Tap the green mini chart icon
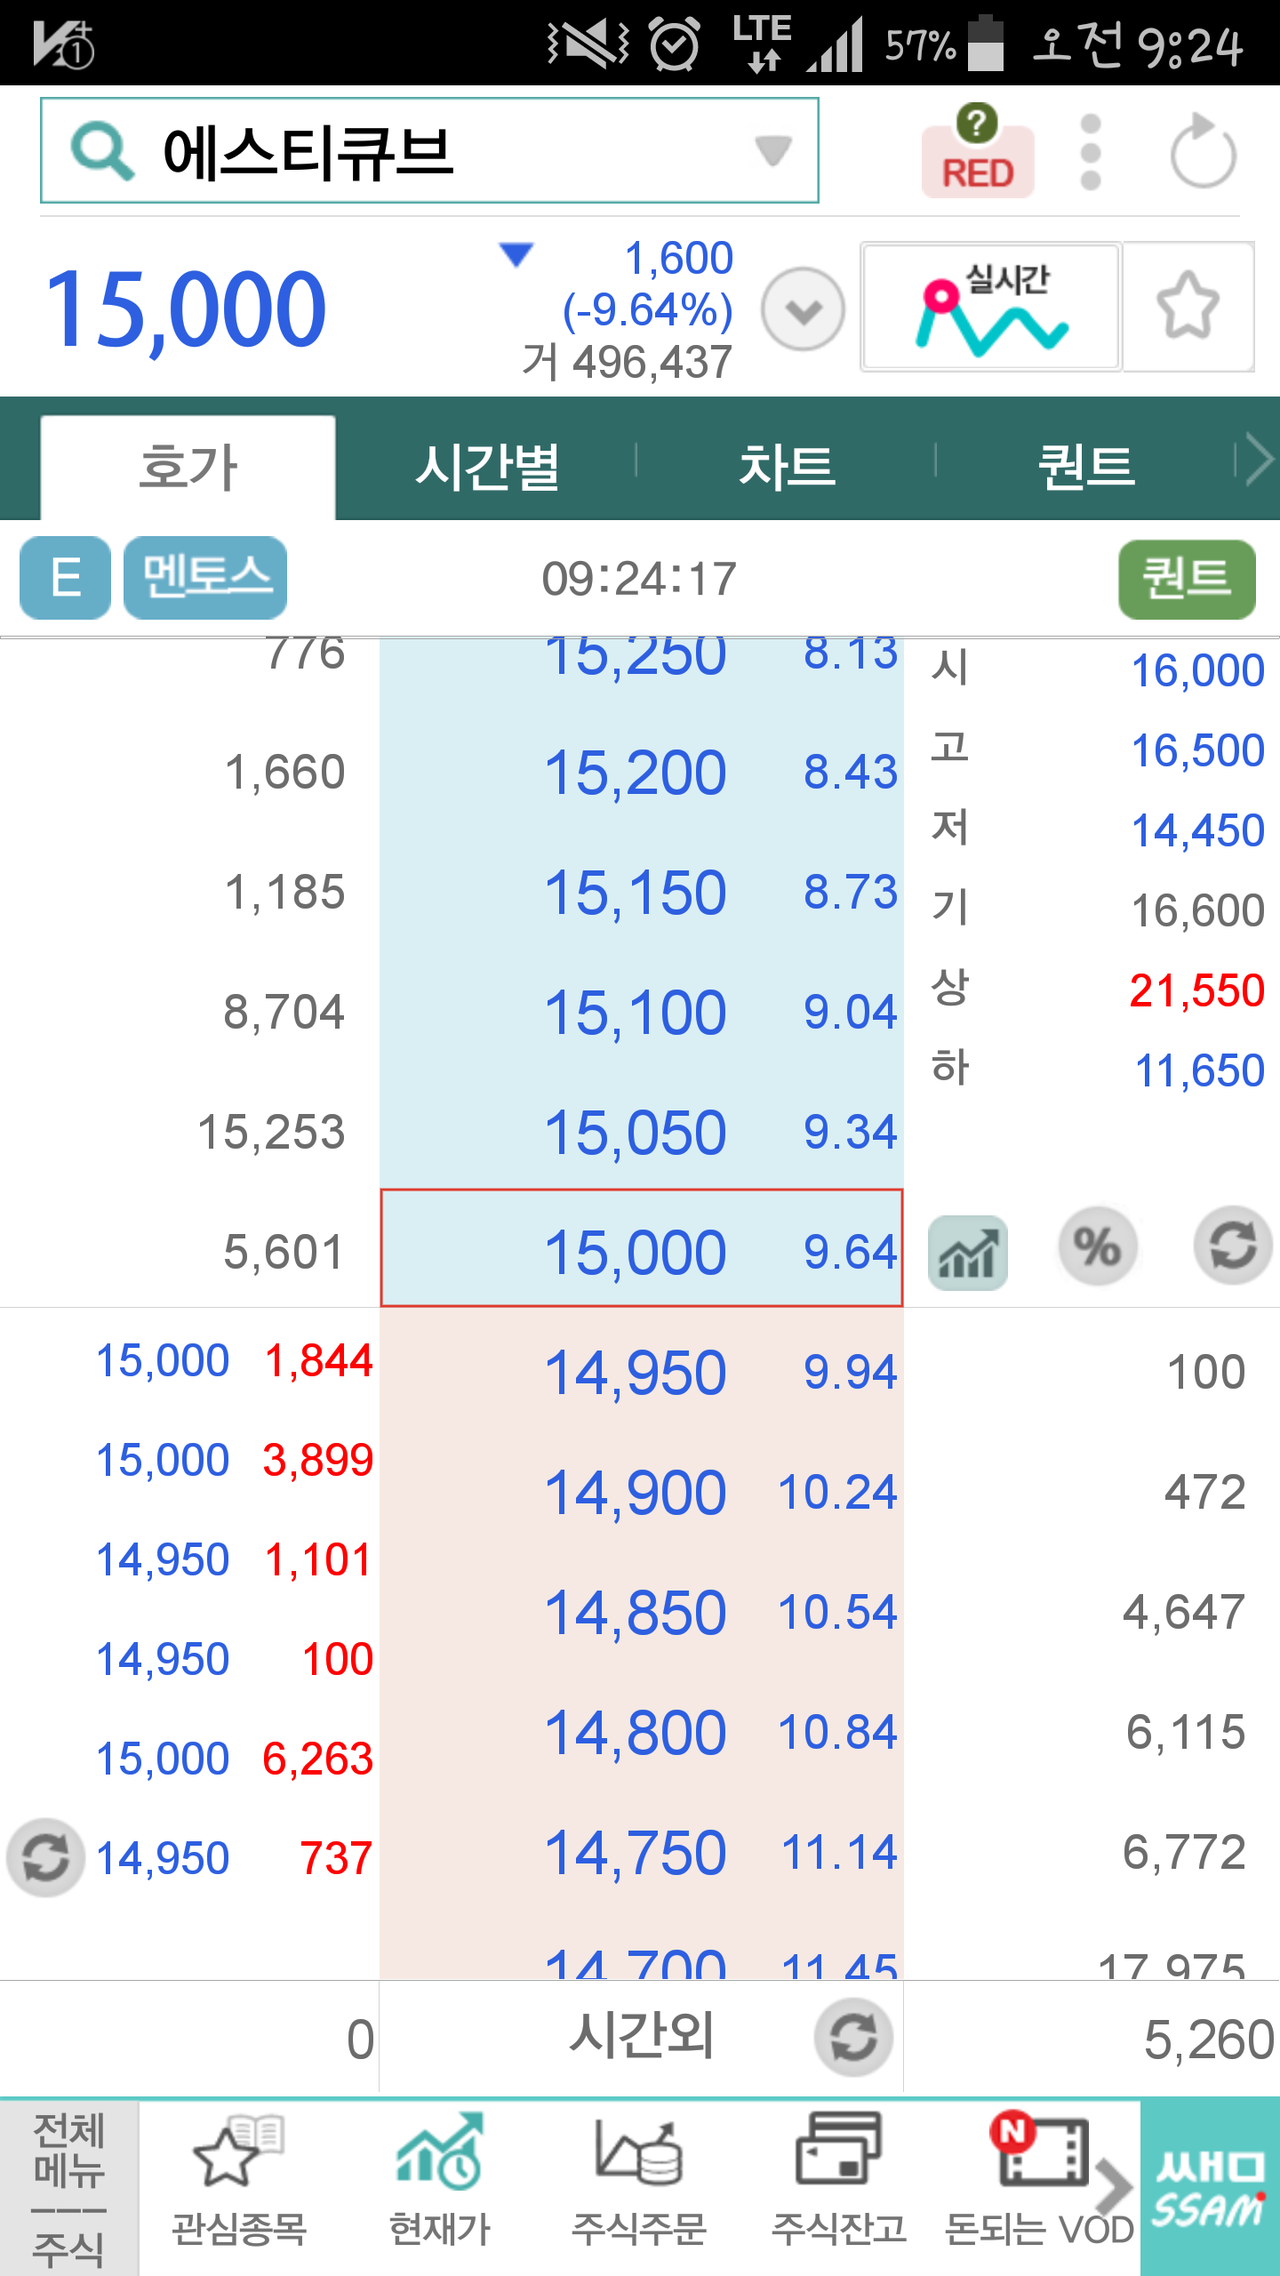 967,1252
